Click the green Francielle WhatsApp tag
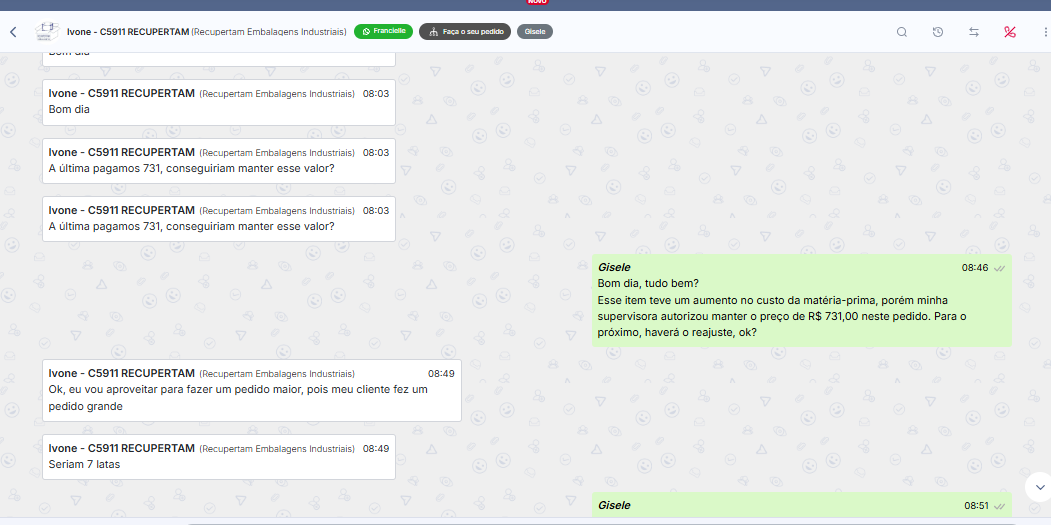The width and height of the screenshot is (1051, 525). click(384, 32)
